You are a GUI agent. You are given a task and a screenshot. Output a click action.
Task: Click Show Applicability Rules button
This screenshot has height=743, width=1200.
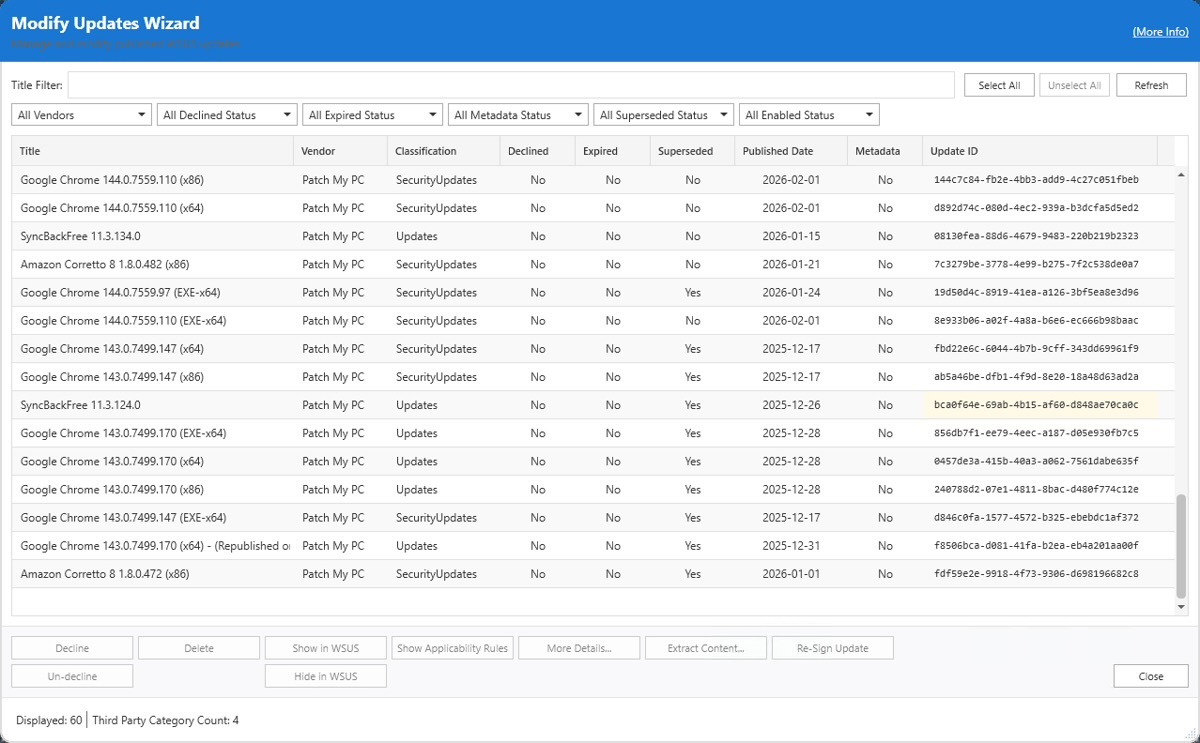[452, 648]
